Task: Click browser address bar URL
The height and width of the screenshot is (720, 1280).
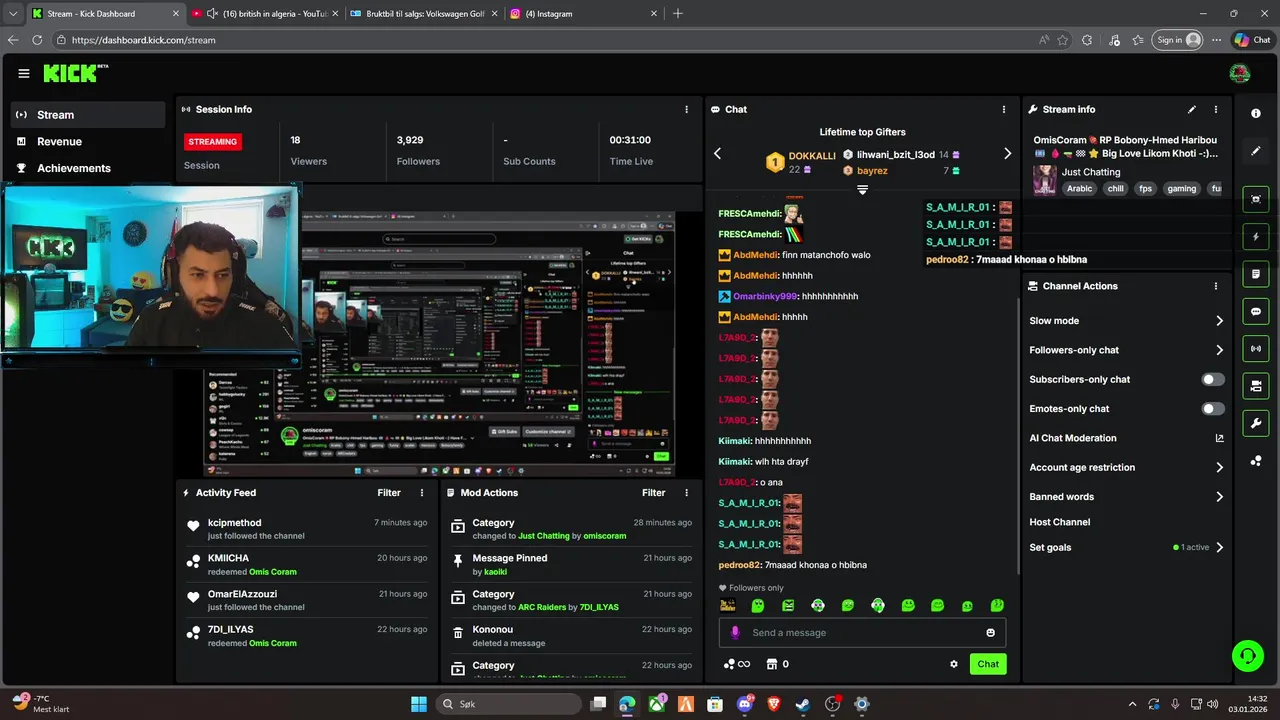Action: (144, 40)
